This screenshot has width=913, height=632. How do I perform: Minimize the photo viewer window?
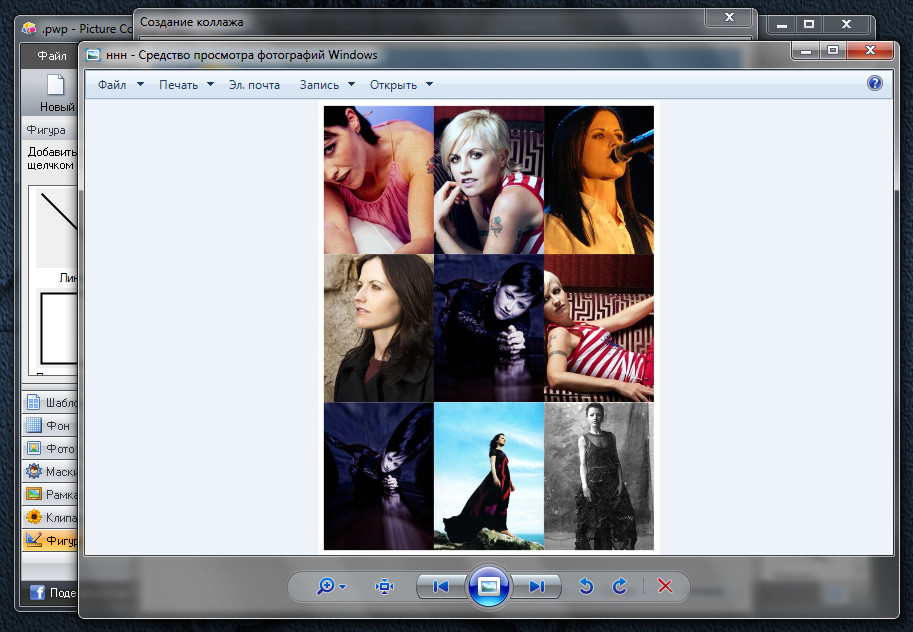click(x=806, y=51)
